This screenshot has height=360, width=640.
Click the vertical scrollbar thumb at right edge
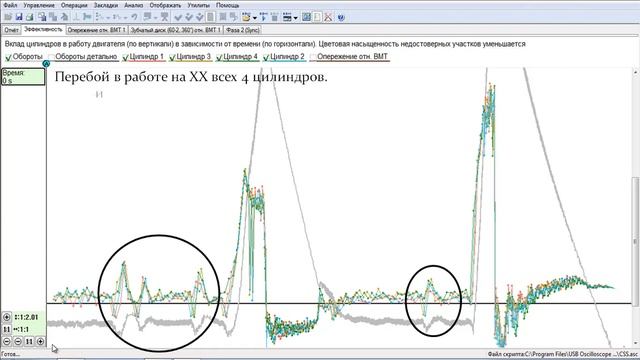[635, 241]
